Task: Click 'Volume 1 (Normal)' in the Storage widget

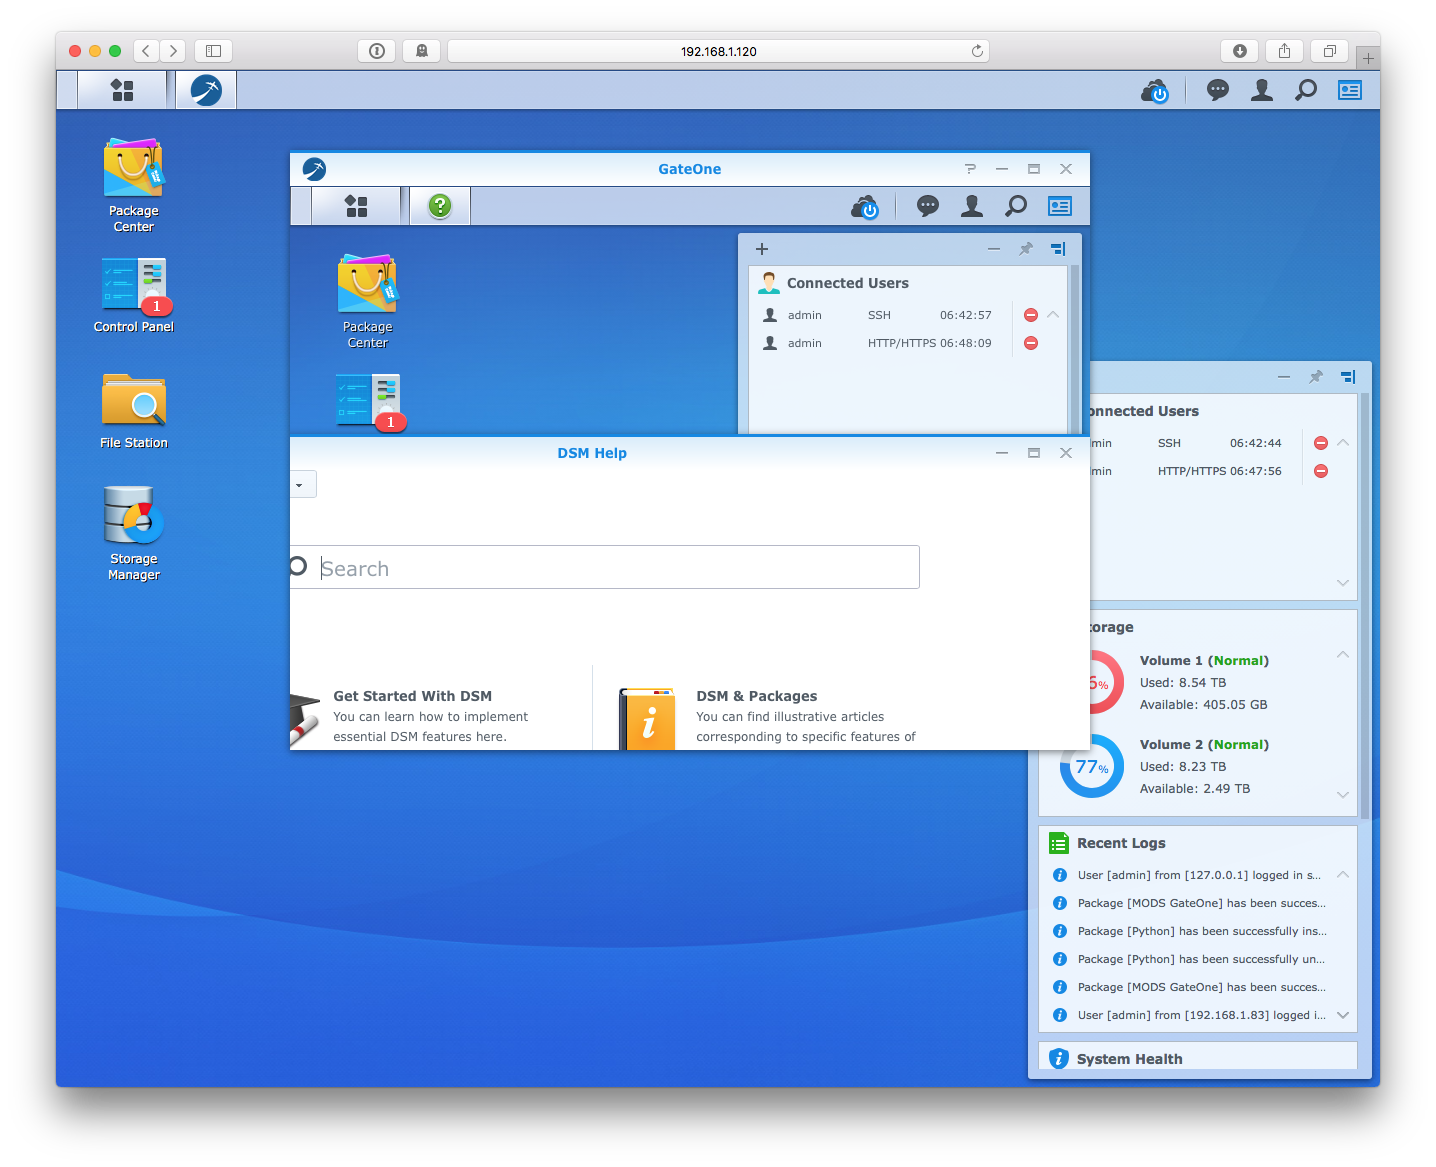Action: 1204,661
